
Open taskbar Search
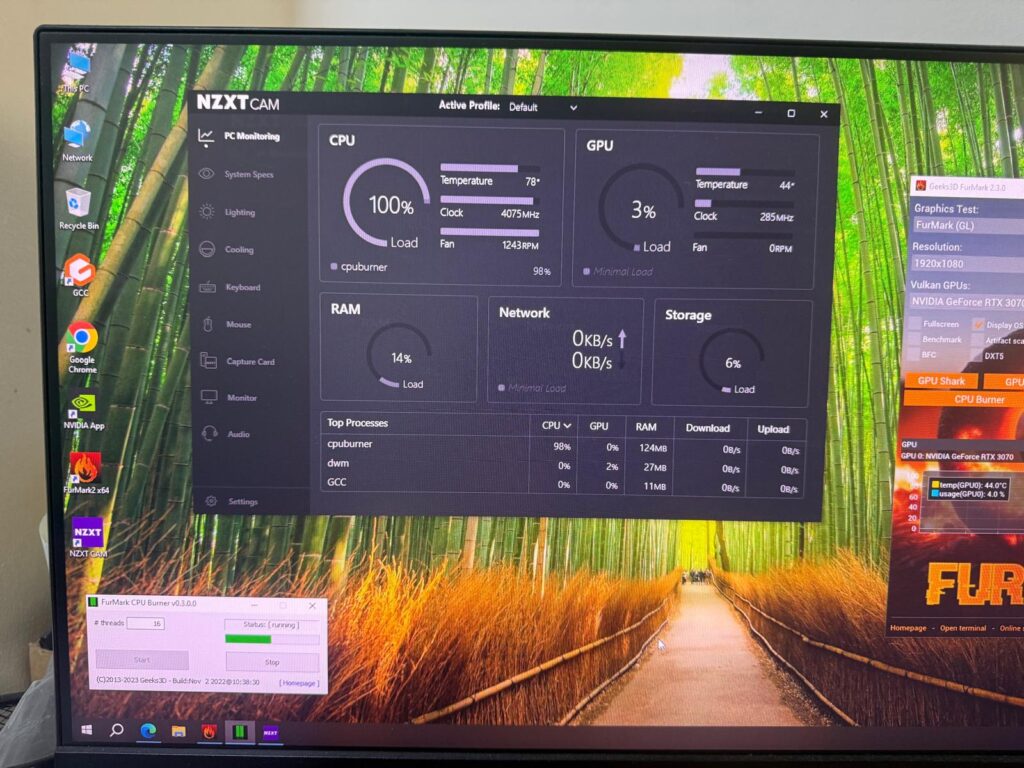point(117,730)
